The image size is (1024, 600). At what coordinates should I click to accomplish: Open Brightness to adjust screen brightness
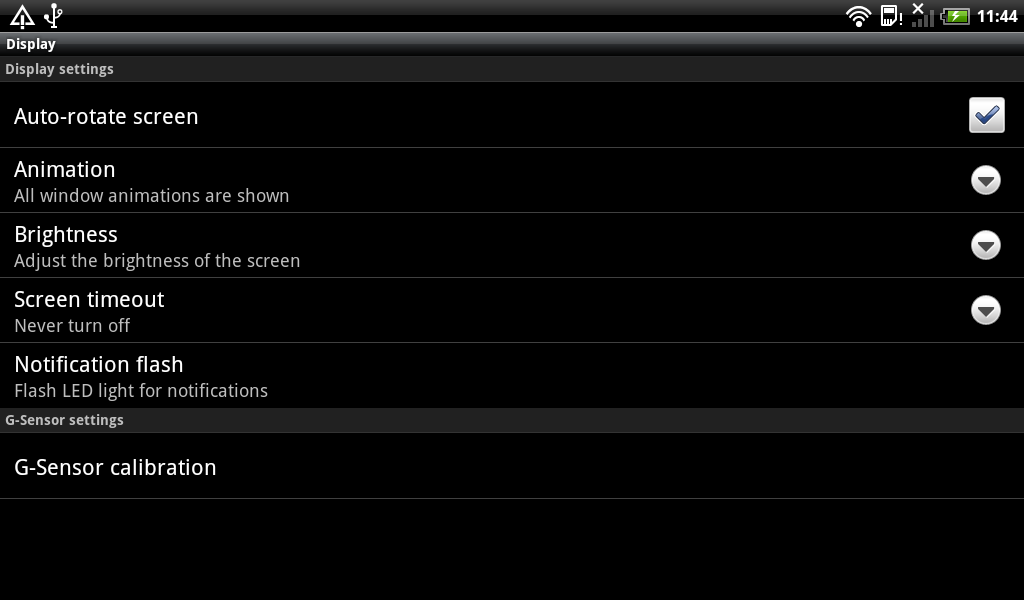click(x=512, y=245)
